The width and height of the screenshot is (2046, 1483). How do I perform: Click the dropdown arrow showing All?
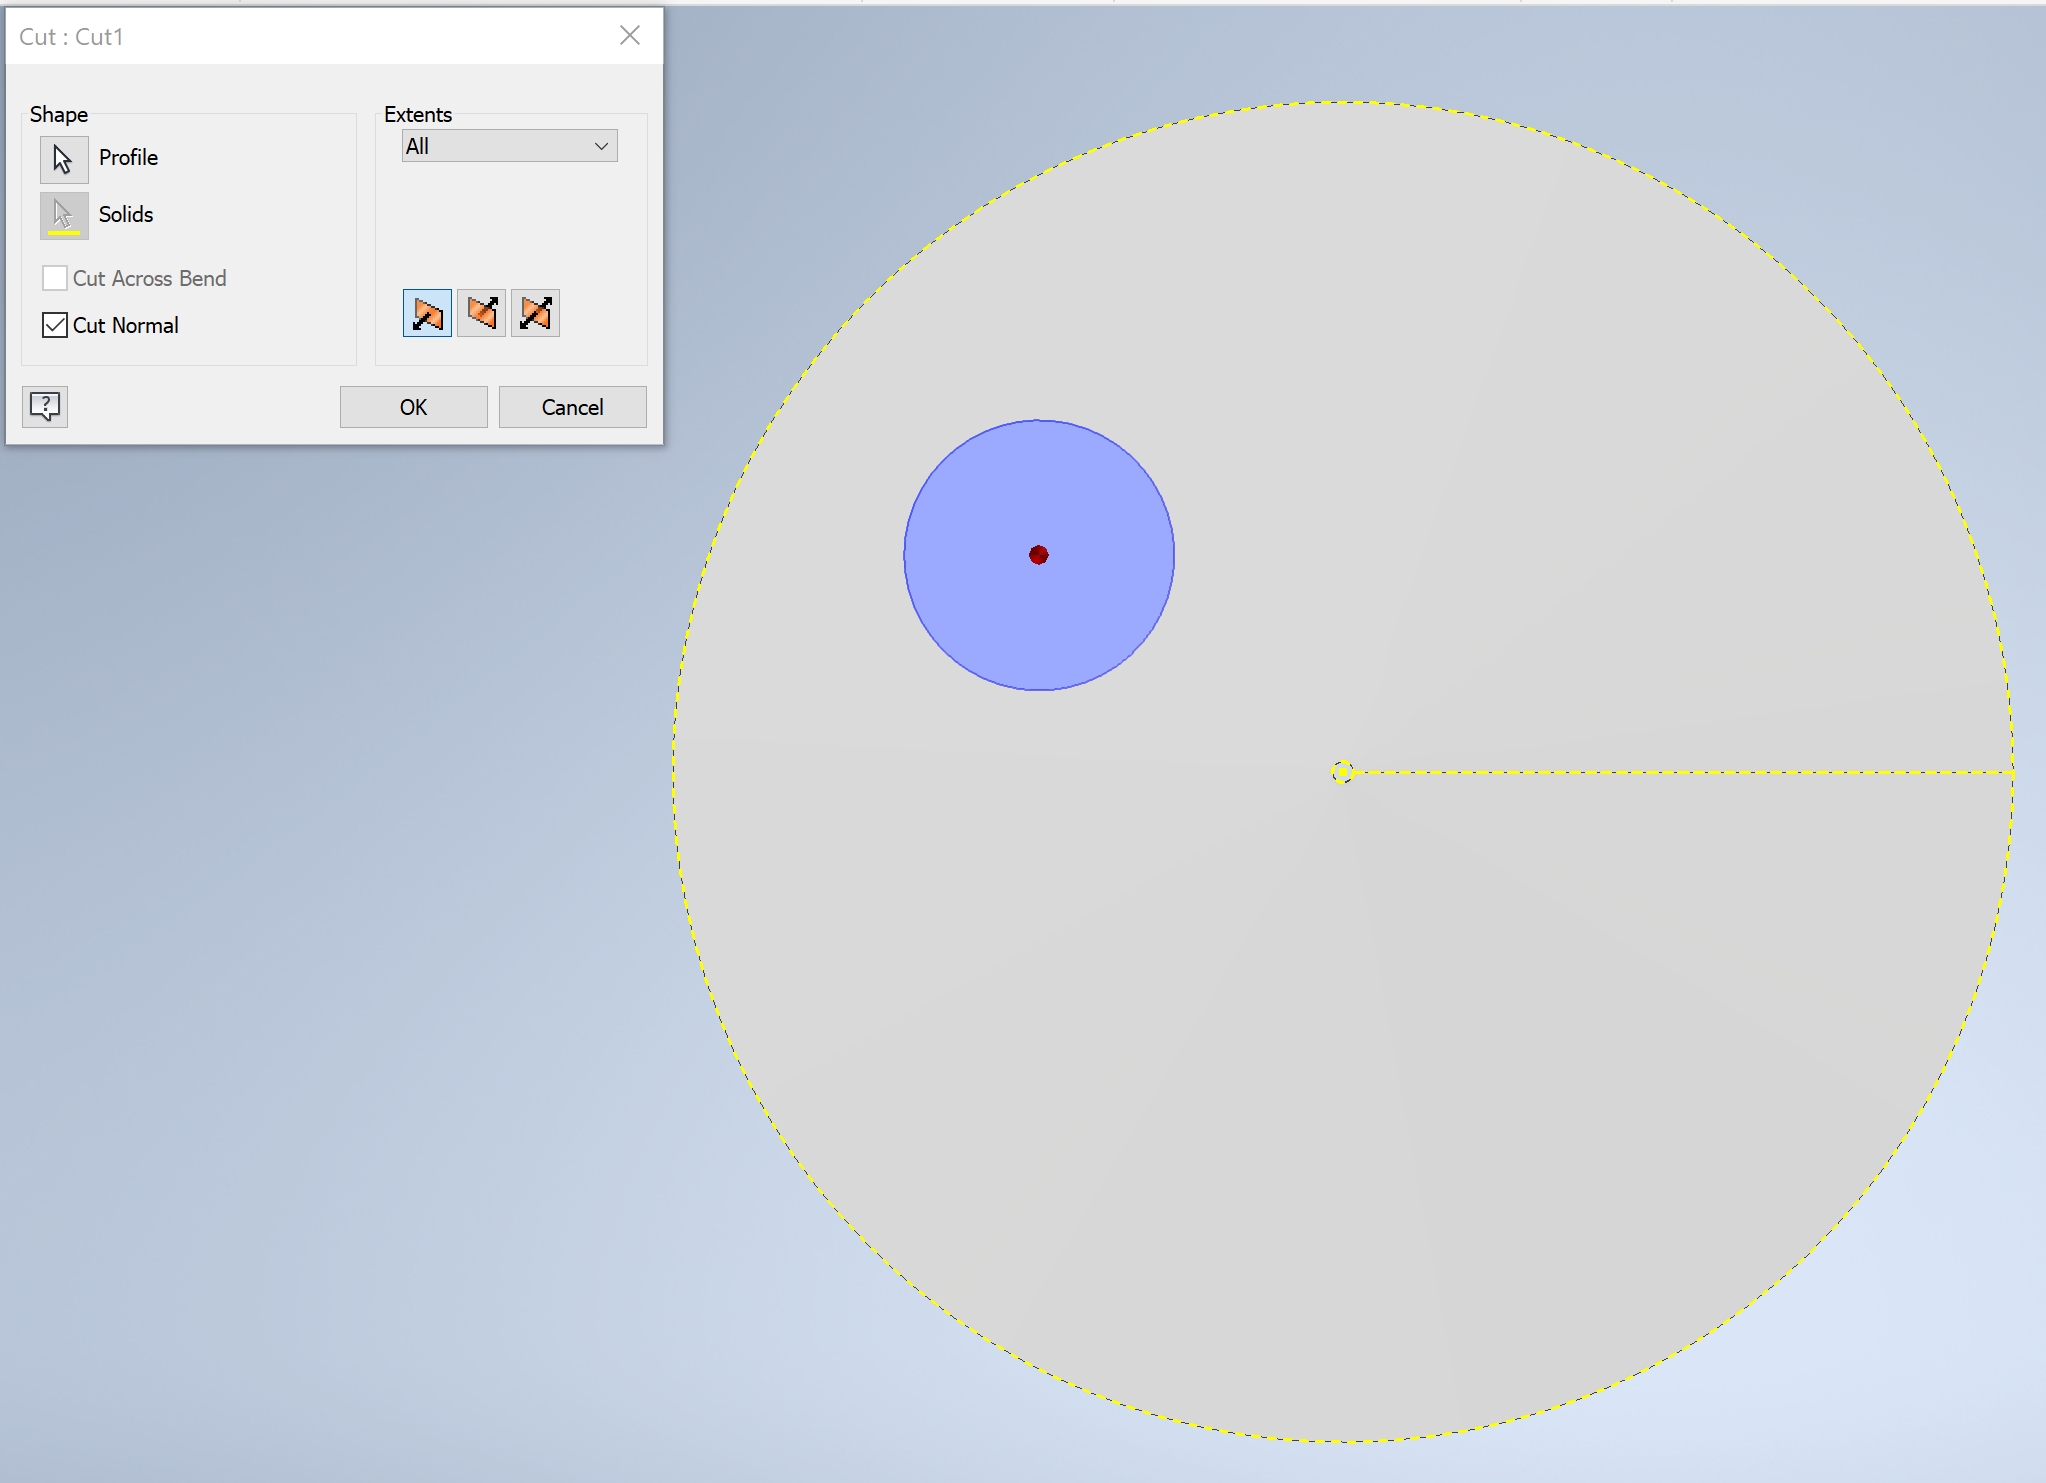[599, 145]
